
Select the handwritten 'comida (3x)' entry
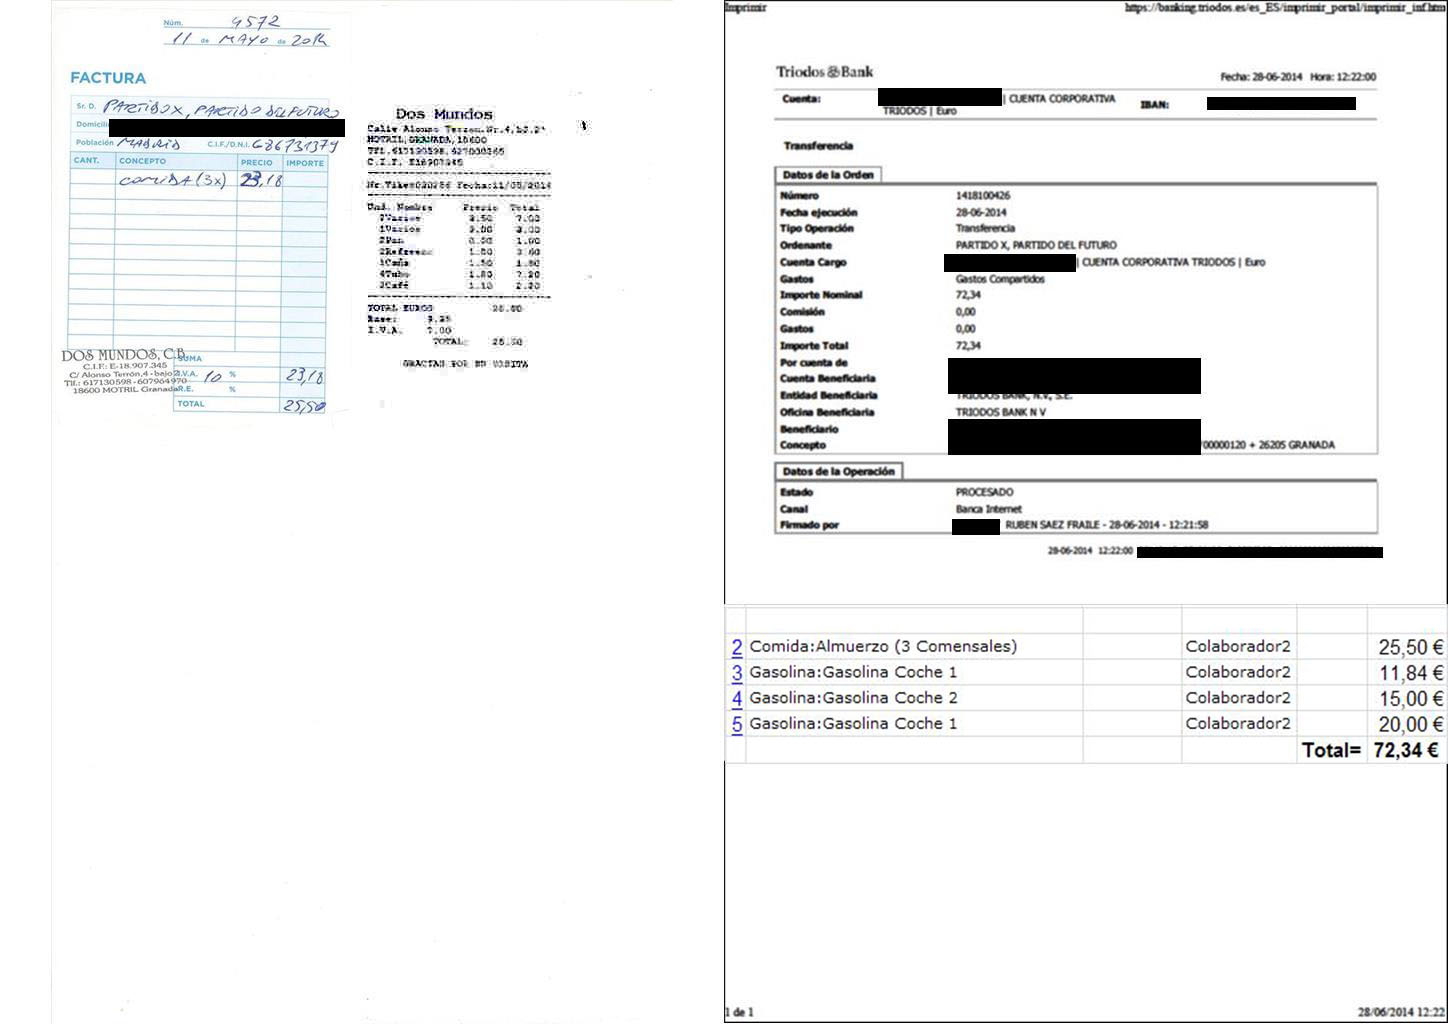coord(173,181)
